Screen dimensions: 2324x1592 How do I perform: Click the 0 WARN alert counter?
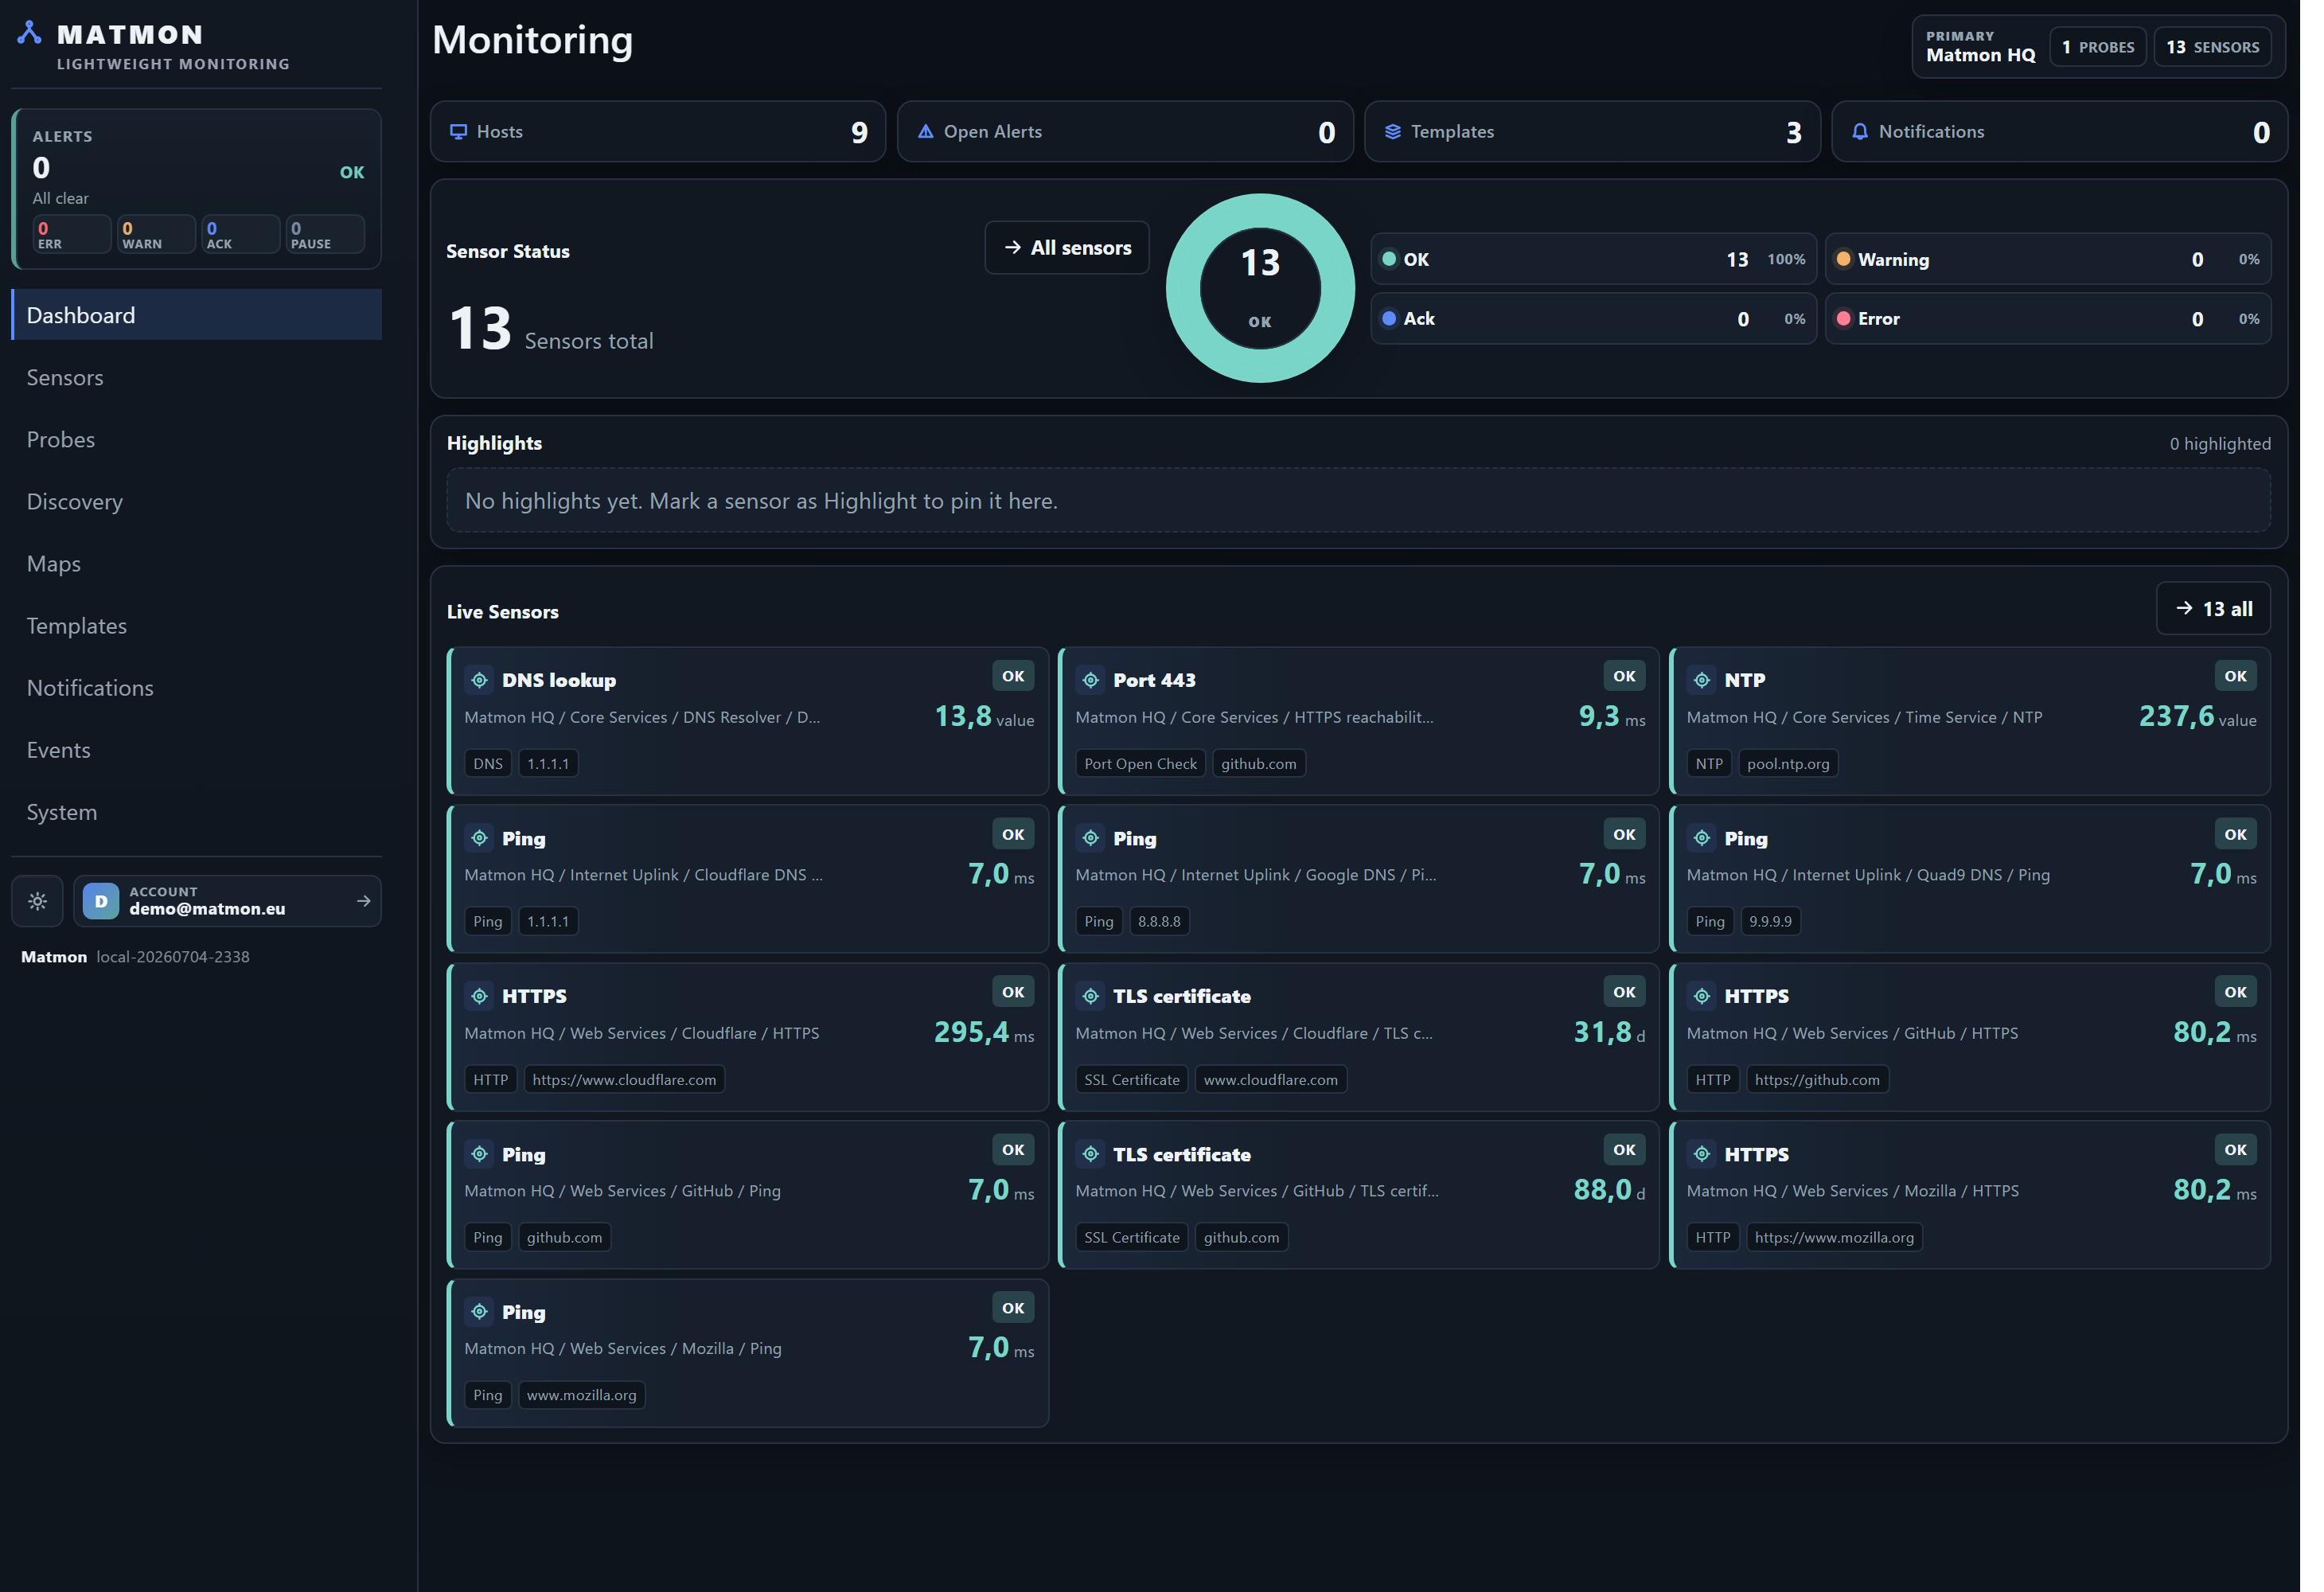click(156, 234)
